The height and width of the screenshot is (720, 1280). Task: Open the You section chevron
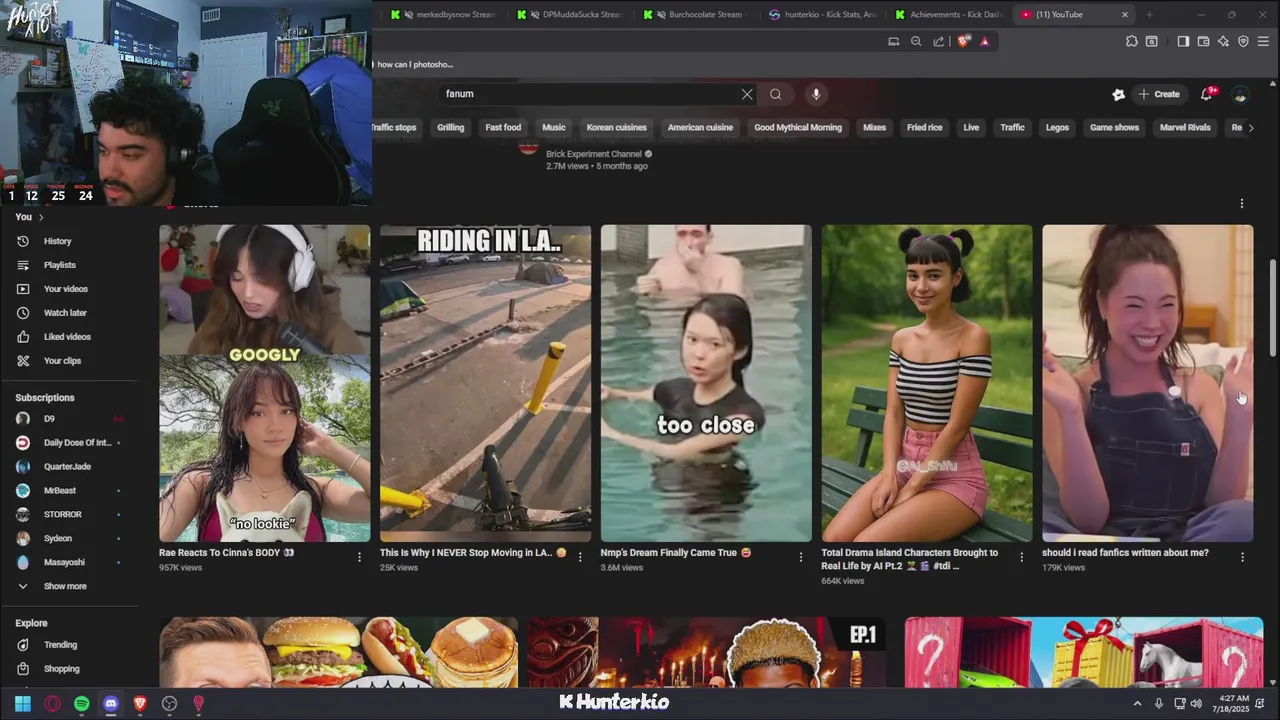point(41,217)
